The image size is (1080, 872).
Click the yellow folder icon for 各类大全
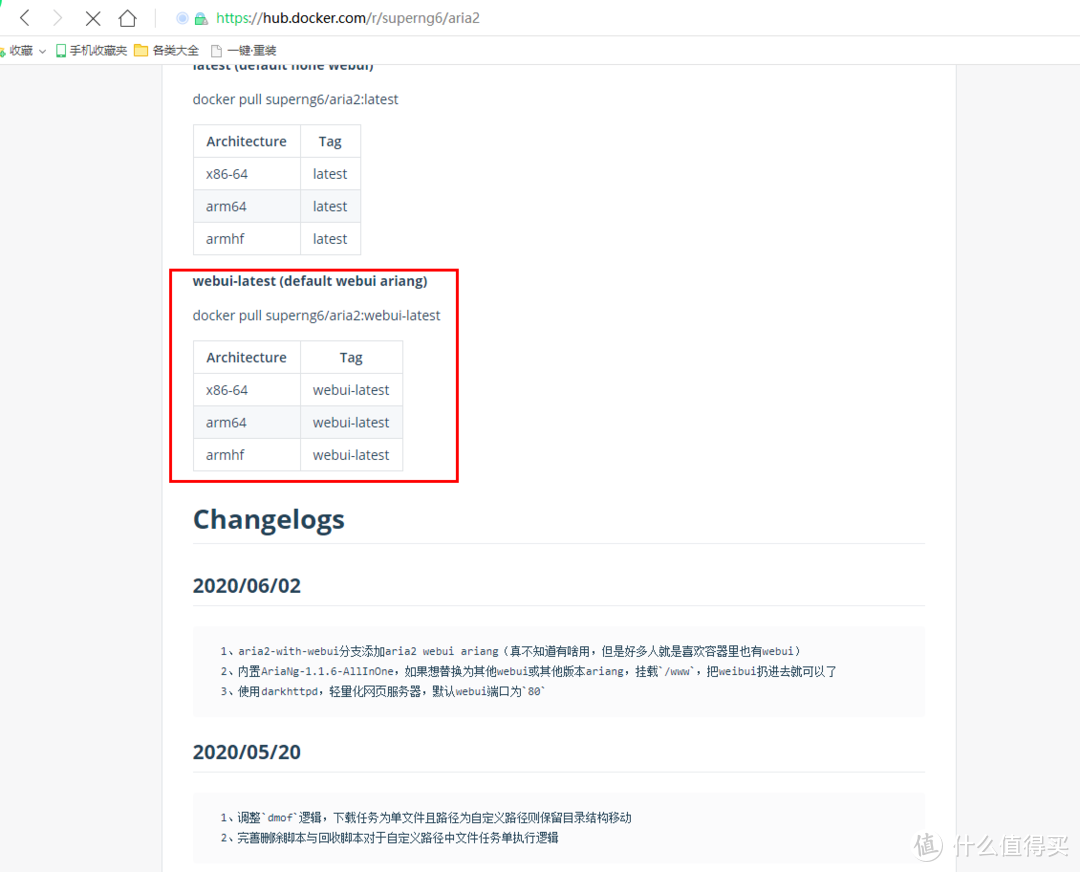click(x=141, y=50)
